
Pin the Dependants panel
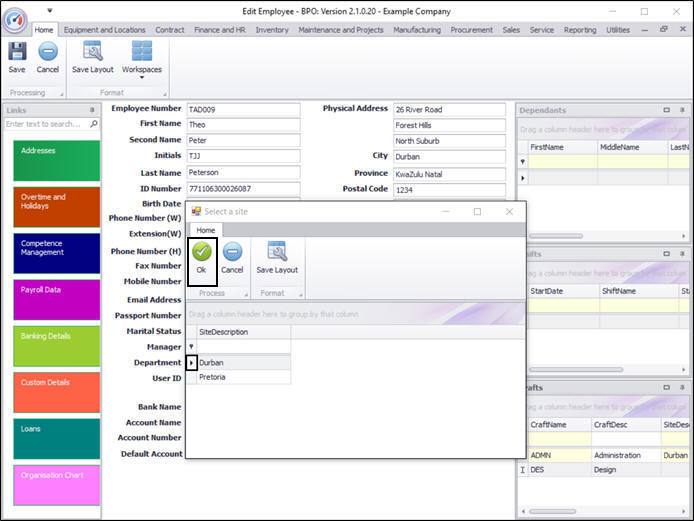682,110
